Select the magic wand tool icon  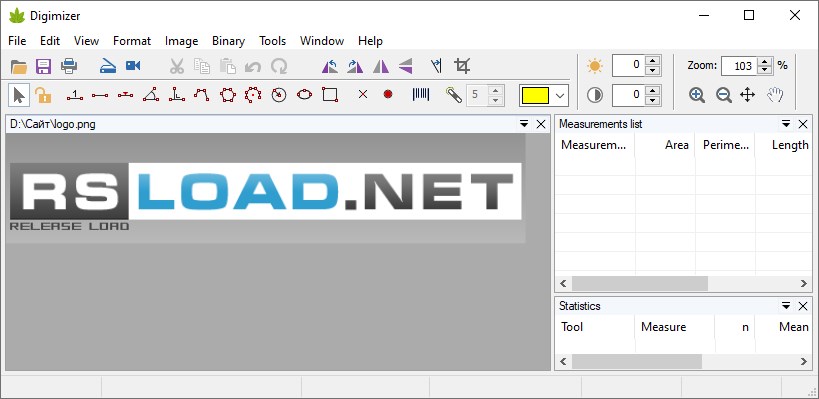(454, 95)
